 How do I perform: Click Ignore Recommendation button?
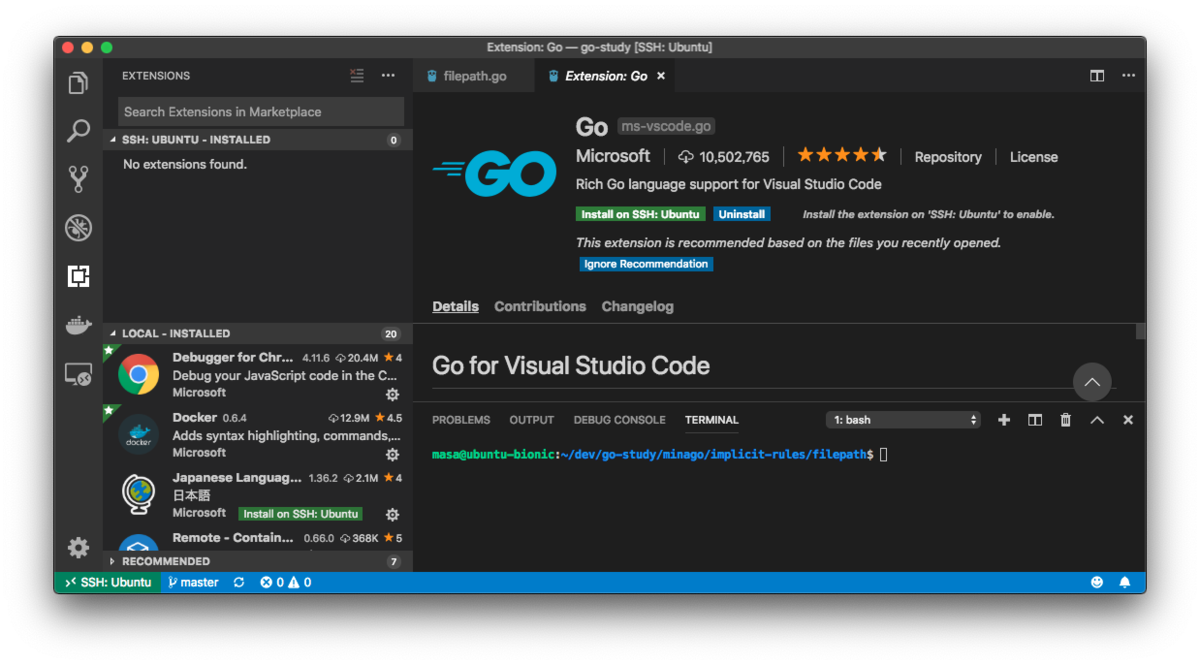tap(646, 264)
